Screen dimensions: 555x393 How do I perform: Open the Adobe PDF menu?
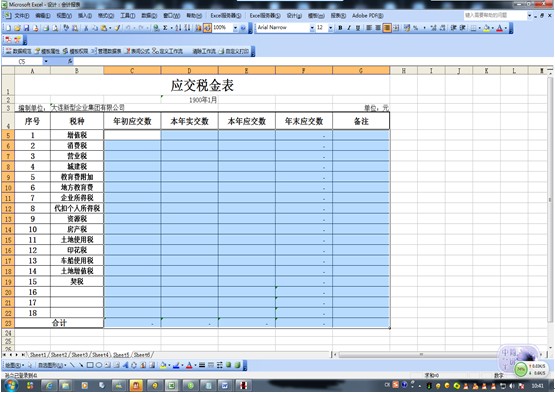367,16
